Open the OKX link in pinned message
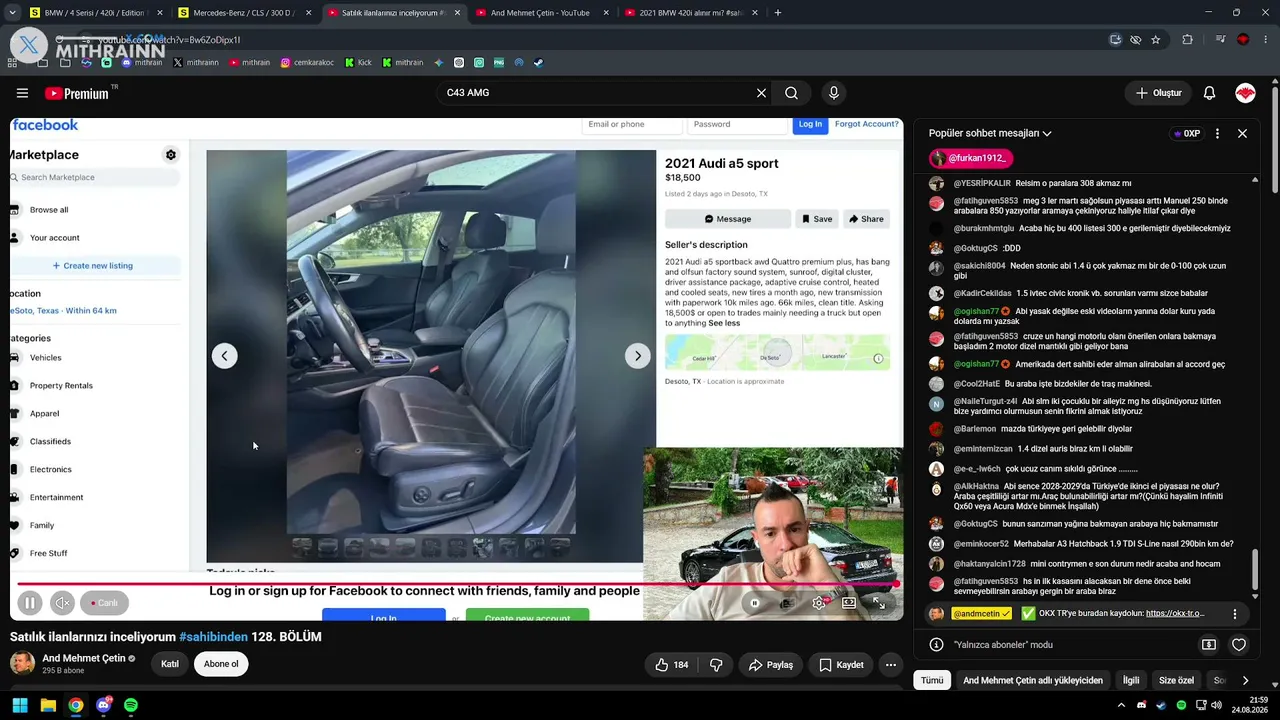 [1175, 614]
